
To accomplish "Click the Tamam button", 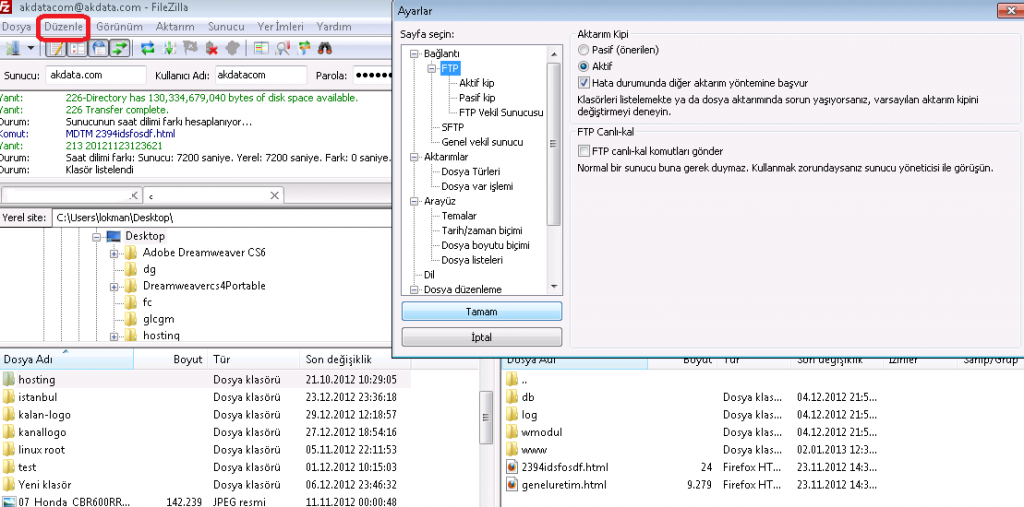I will [x=482, y=312].
